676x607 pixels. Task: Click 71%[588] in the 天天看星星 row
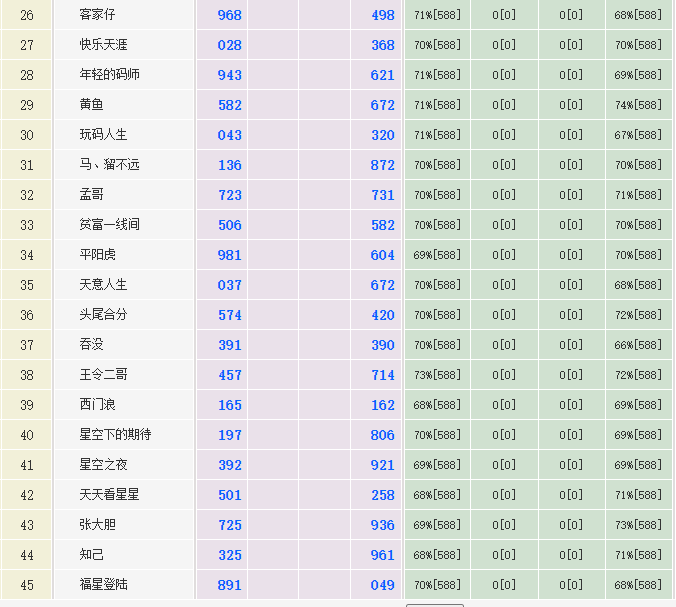(638, 495)
